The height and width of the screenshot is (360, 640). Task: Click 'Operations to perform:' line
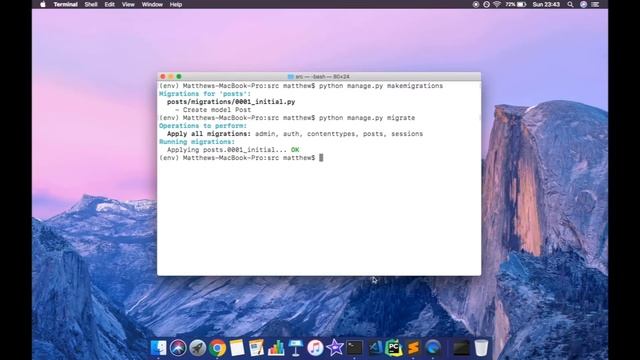(x=203, y=126)
